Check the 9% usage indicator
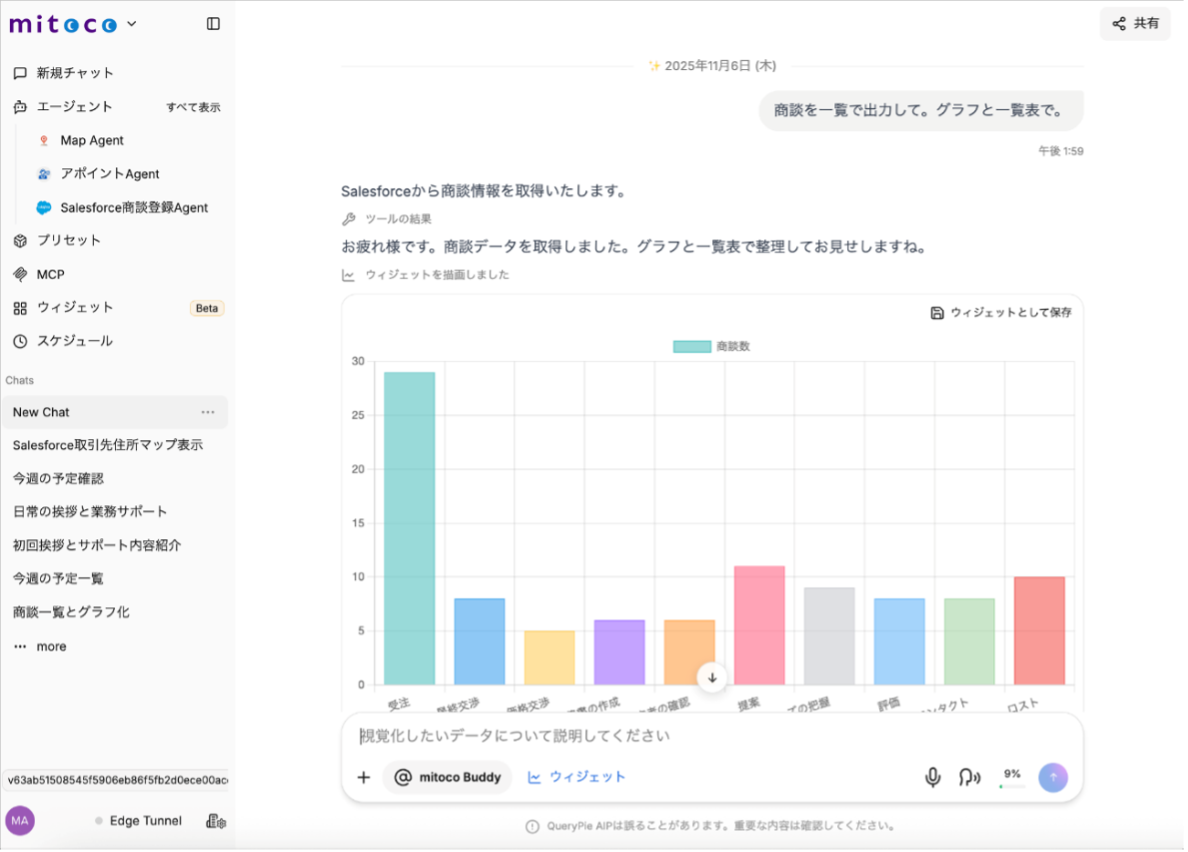1188x852 pixels. (1011, 776)
